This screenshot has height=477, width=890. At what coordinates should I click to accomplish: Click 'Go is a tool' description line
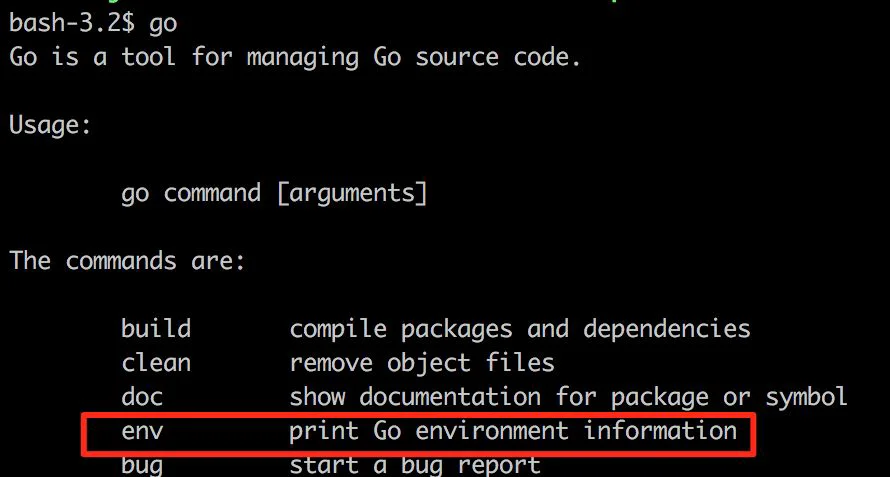(x=295, y=58)
